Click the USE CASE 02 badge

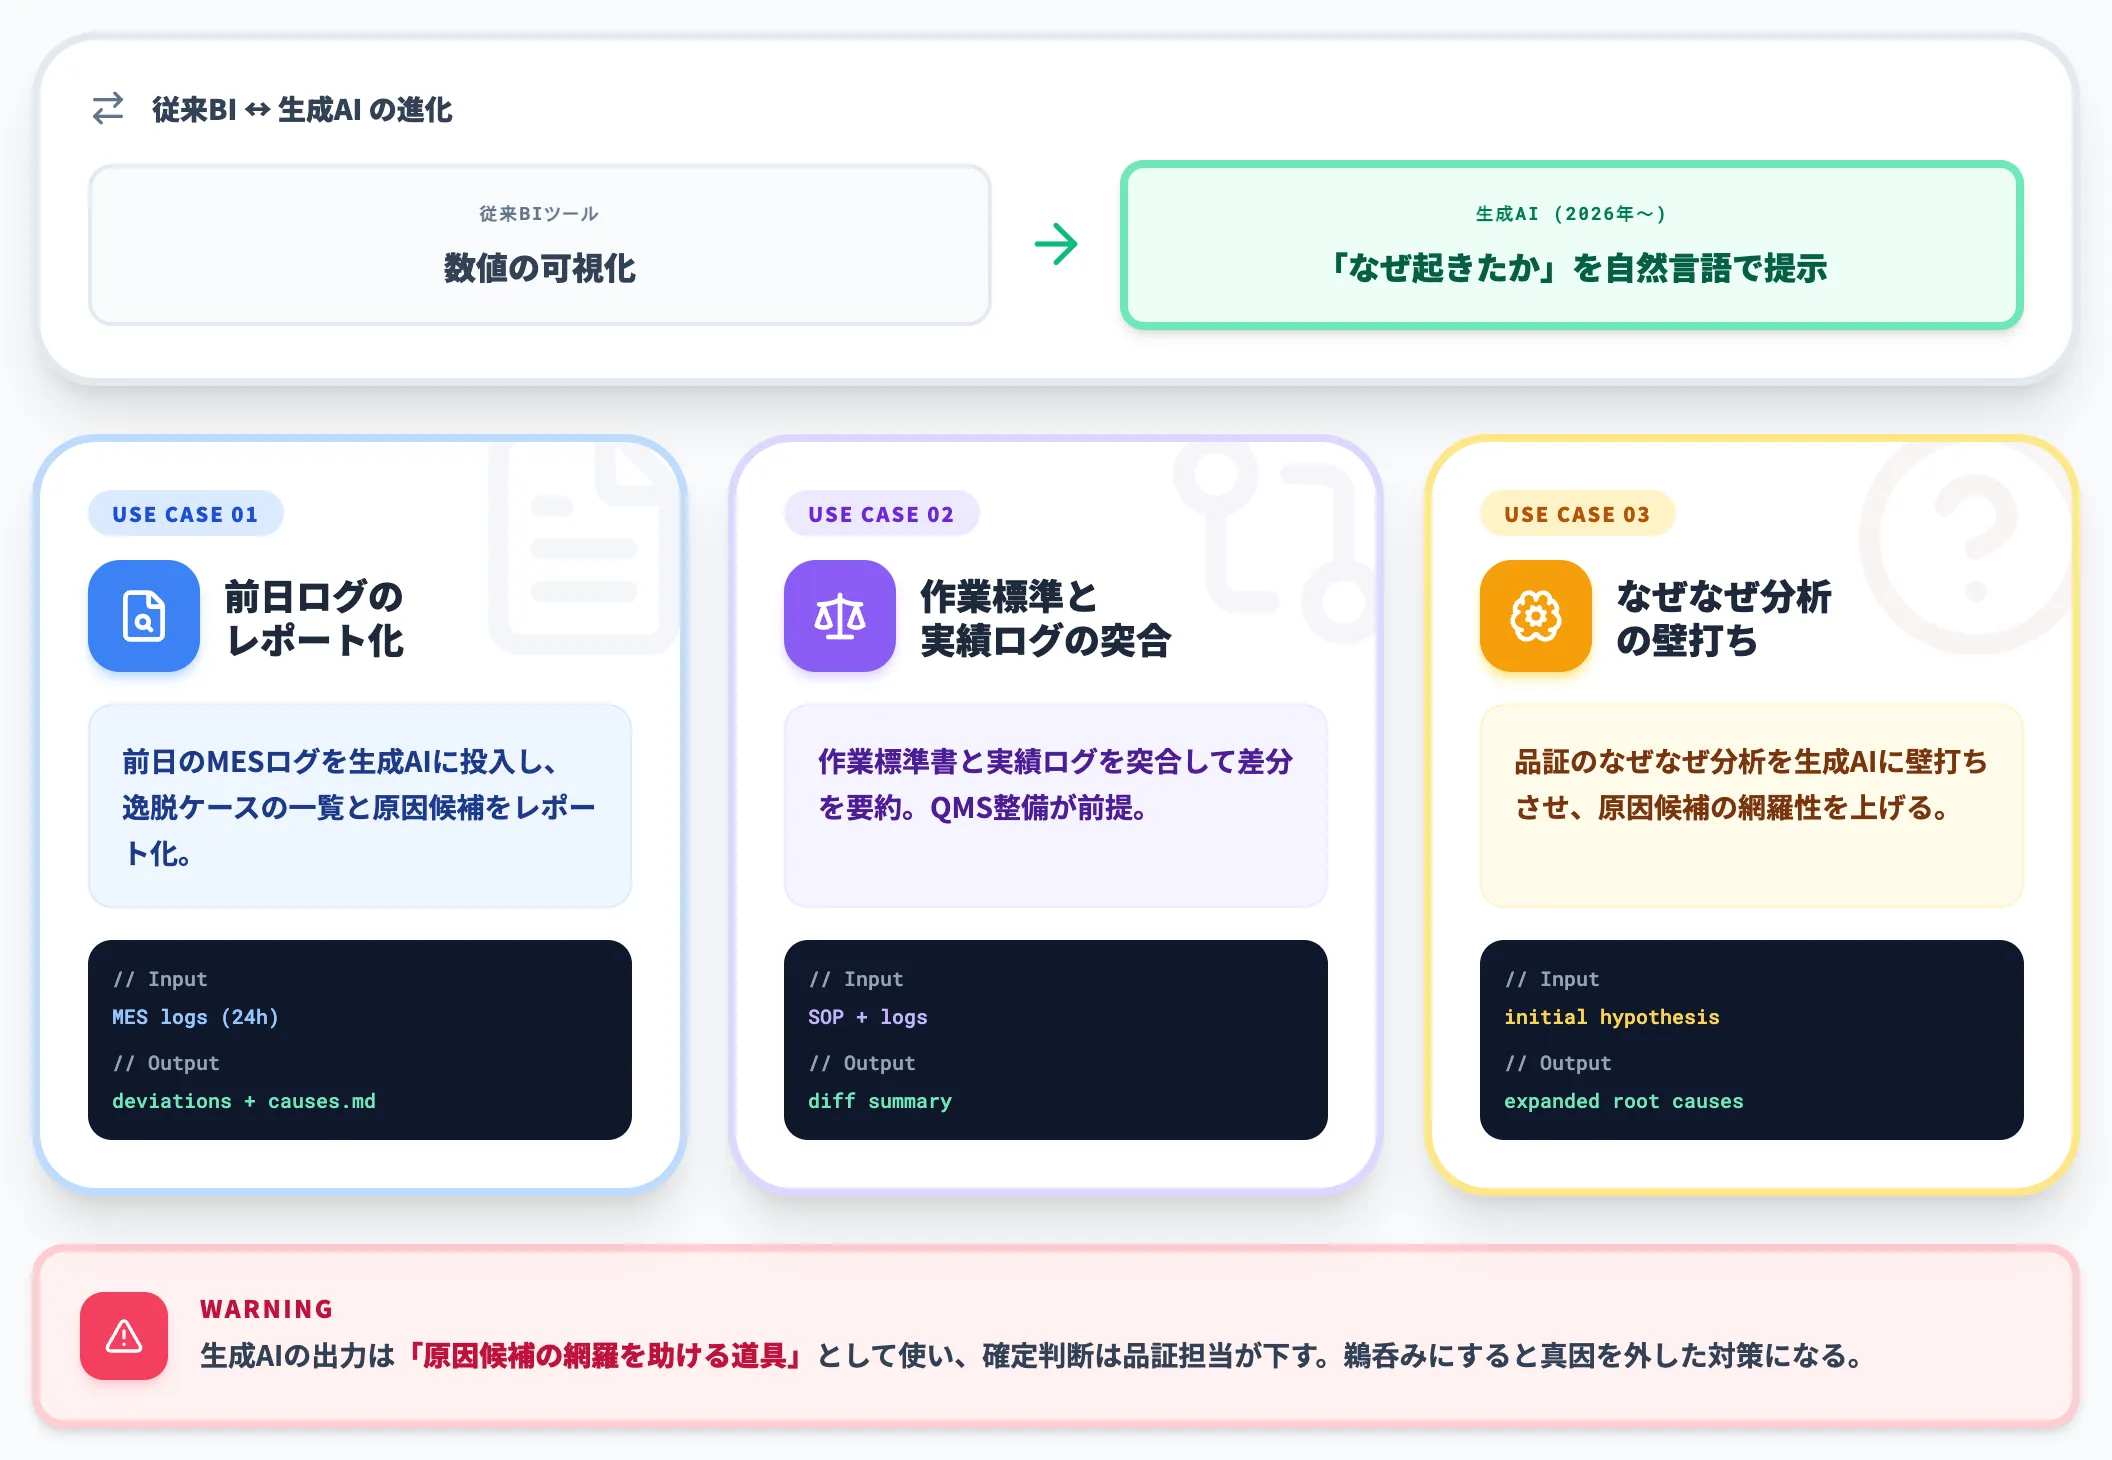pos(881,514)
